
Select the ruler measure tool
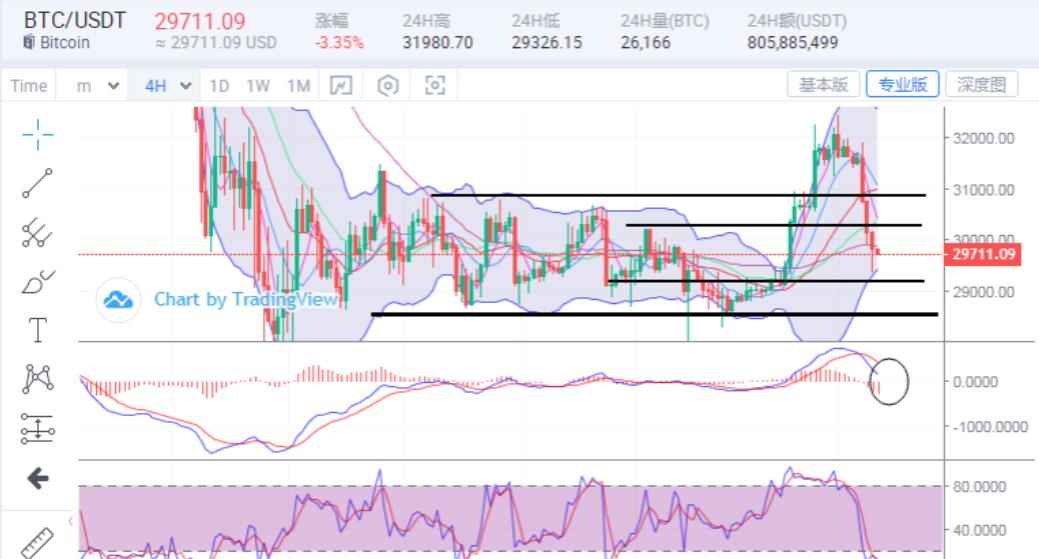click(37, 540)
